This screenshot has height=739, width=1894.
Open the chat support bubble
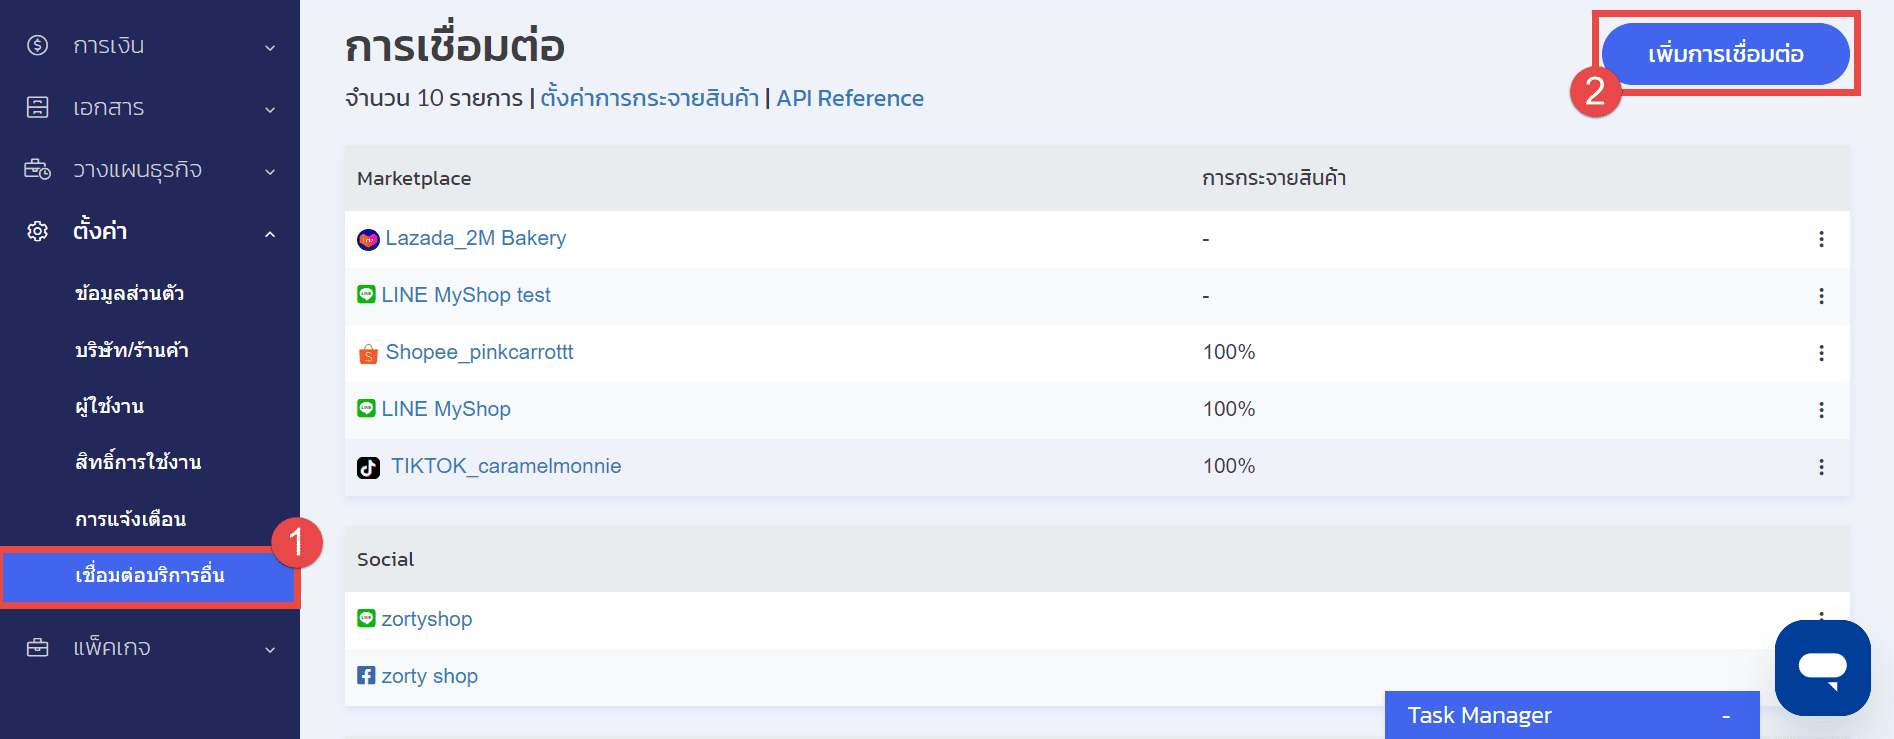pyautogui.click(x=1822, y=667)
